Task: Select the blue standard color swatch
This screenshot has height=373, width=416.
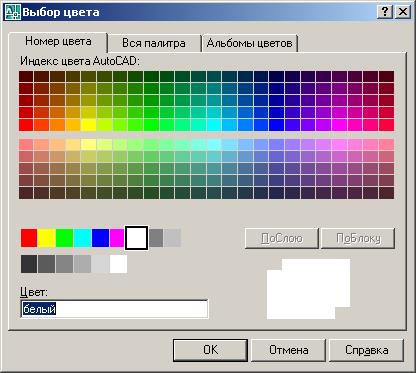Action: click(100, 238)
